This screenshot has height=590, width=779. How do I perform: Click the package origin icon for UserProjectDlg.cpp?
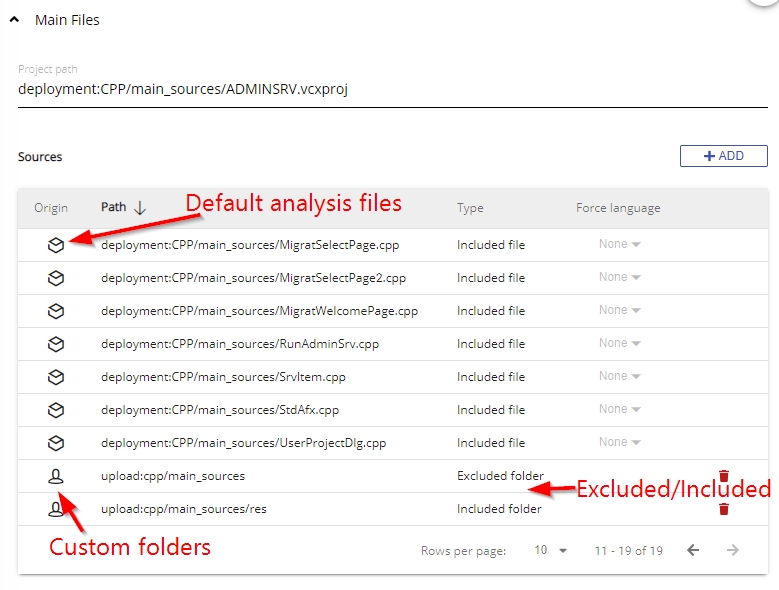pos(56,443)
